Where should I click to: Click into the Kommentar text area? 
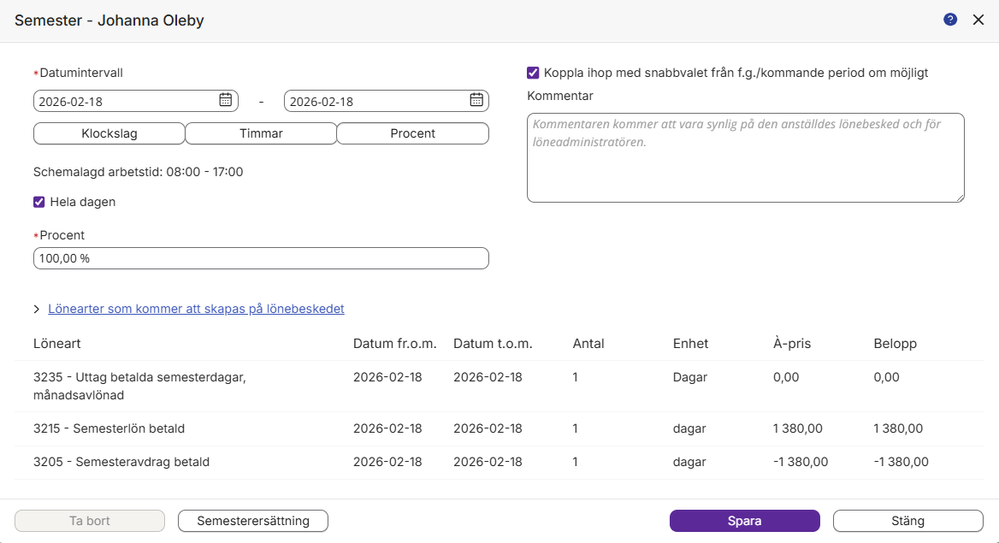[x=745, y=158]
